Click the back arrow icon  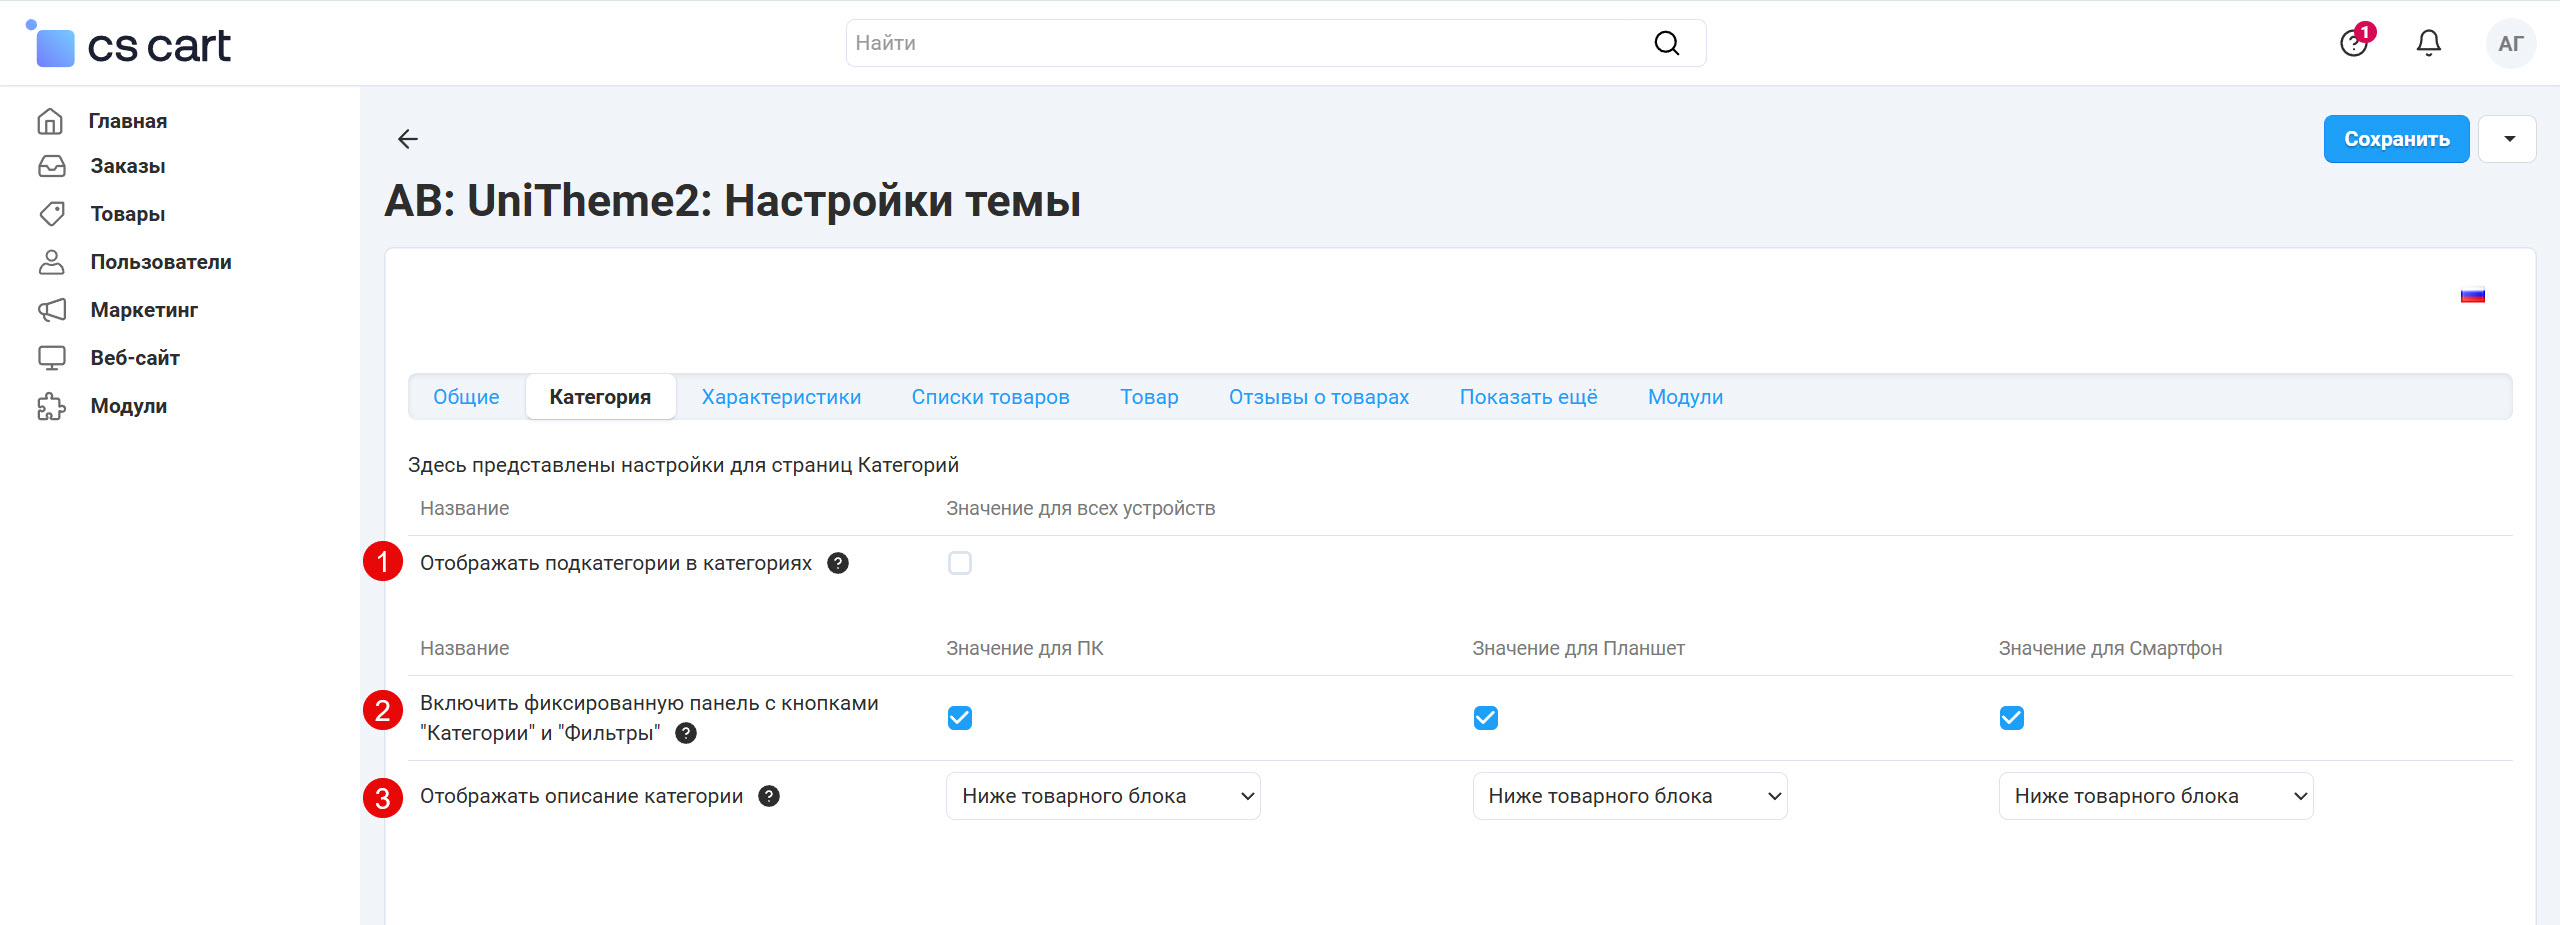click(407, 139)
